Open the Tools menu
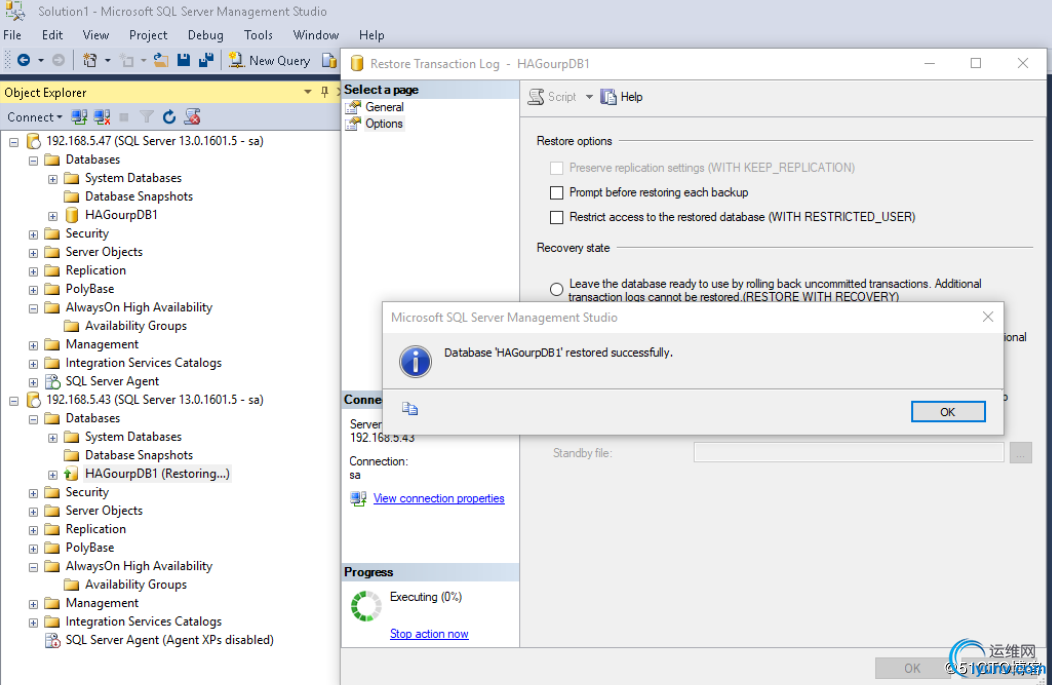This screenshot has height=685, width=1052. tap(258, 35)
